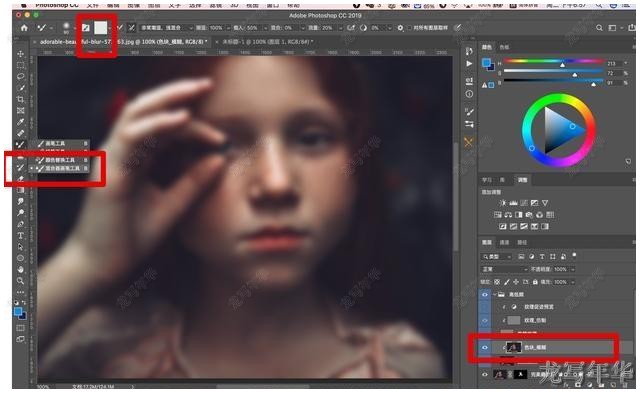Open layer Fill 100% dropdown
This screenshot has width=640, height=393.
coord(573,282)
